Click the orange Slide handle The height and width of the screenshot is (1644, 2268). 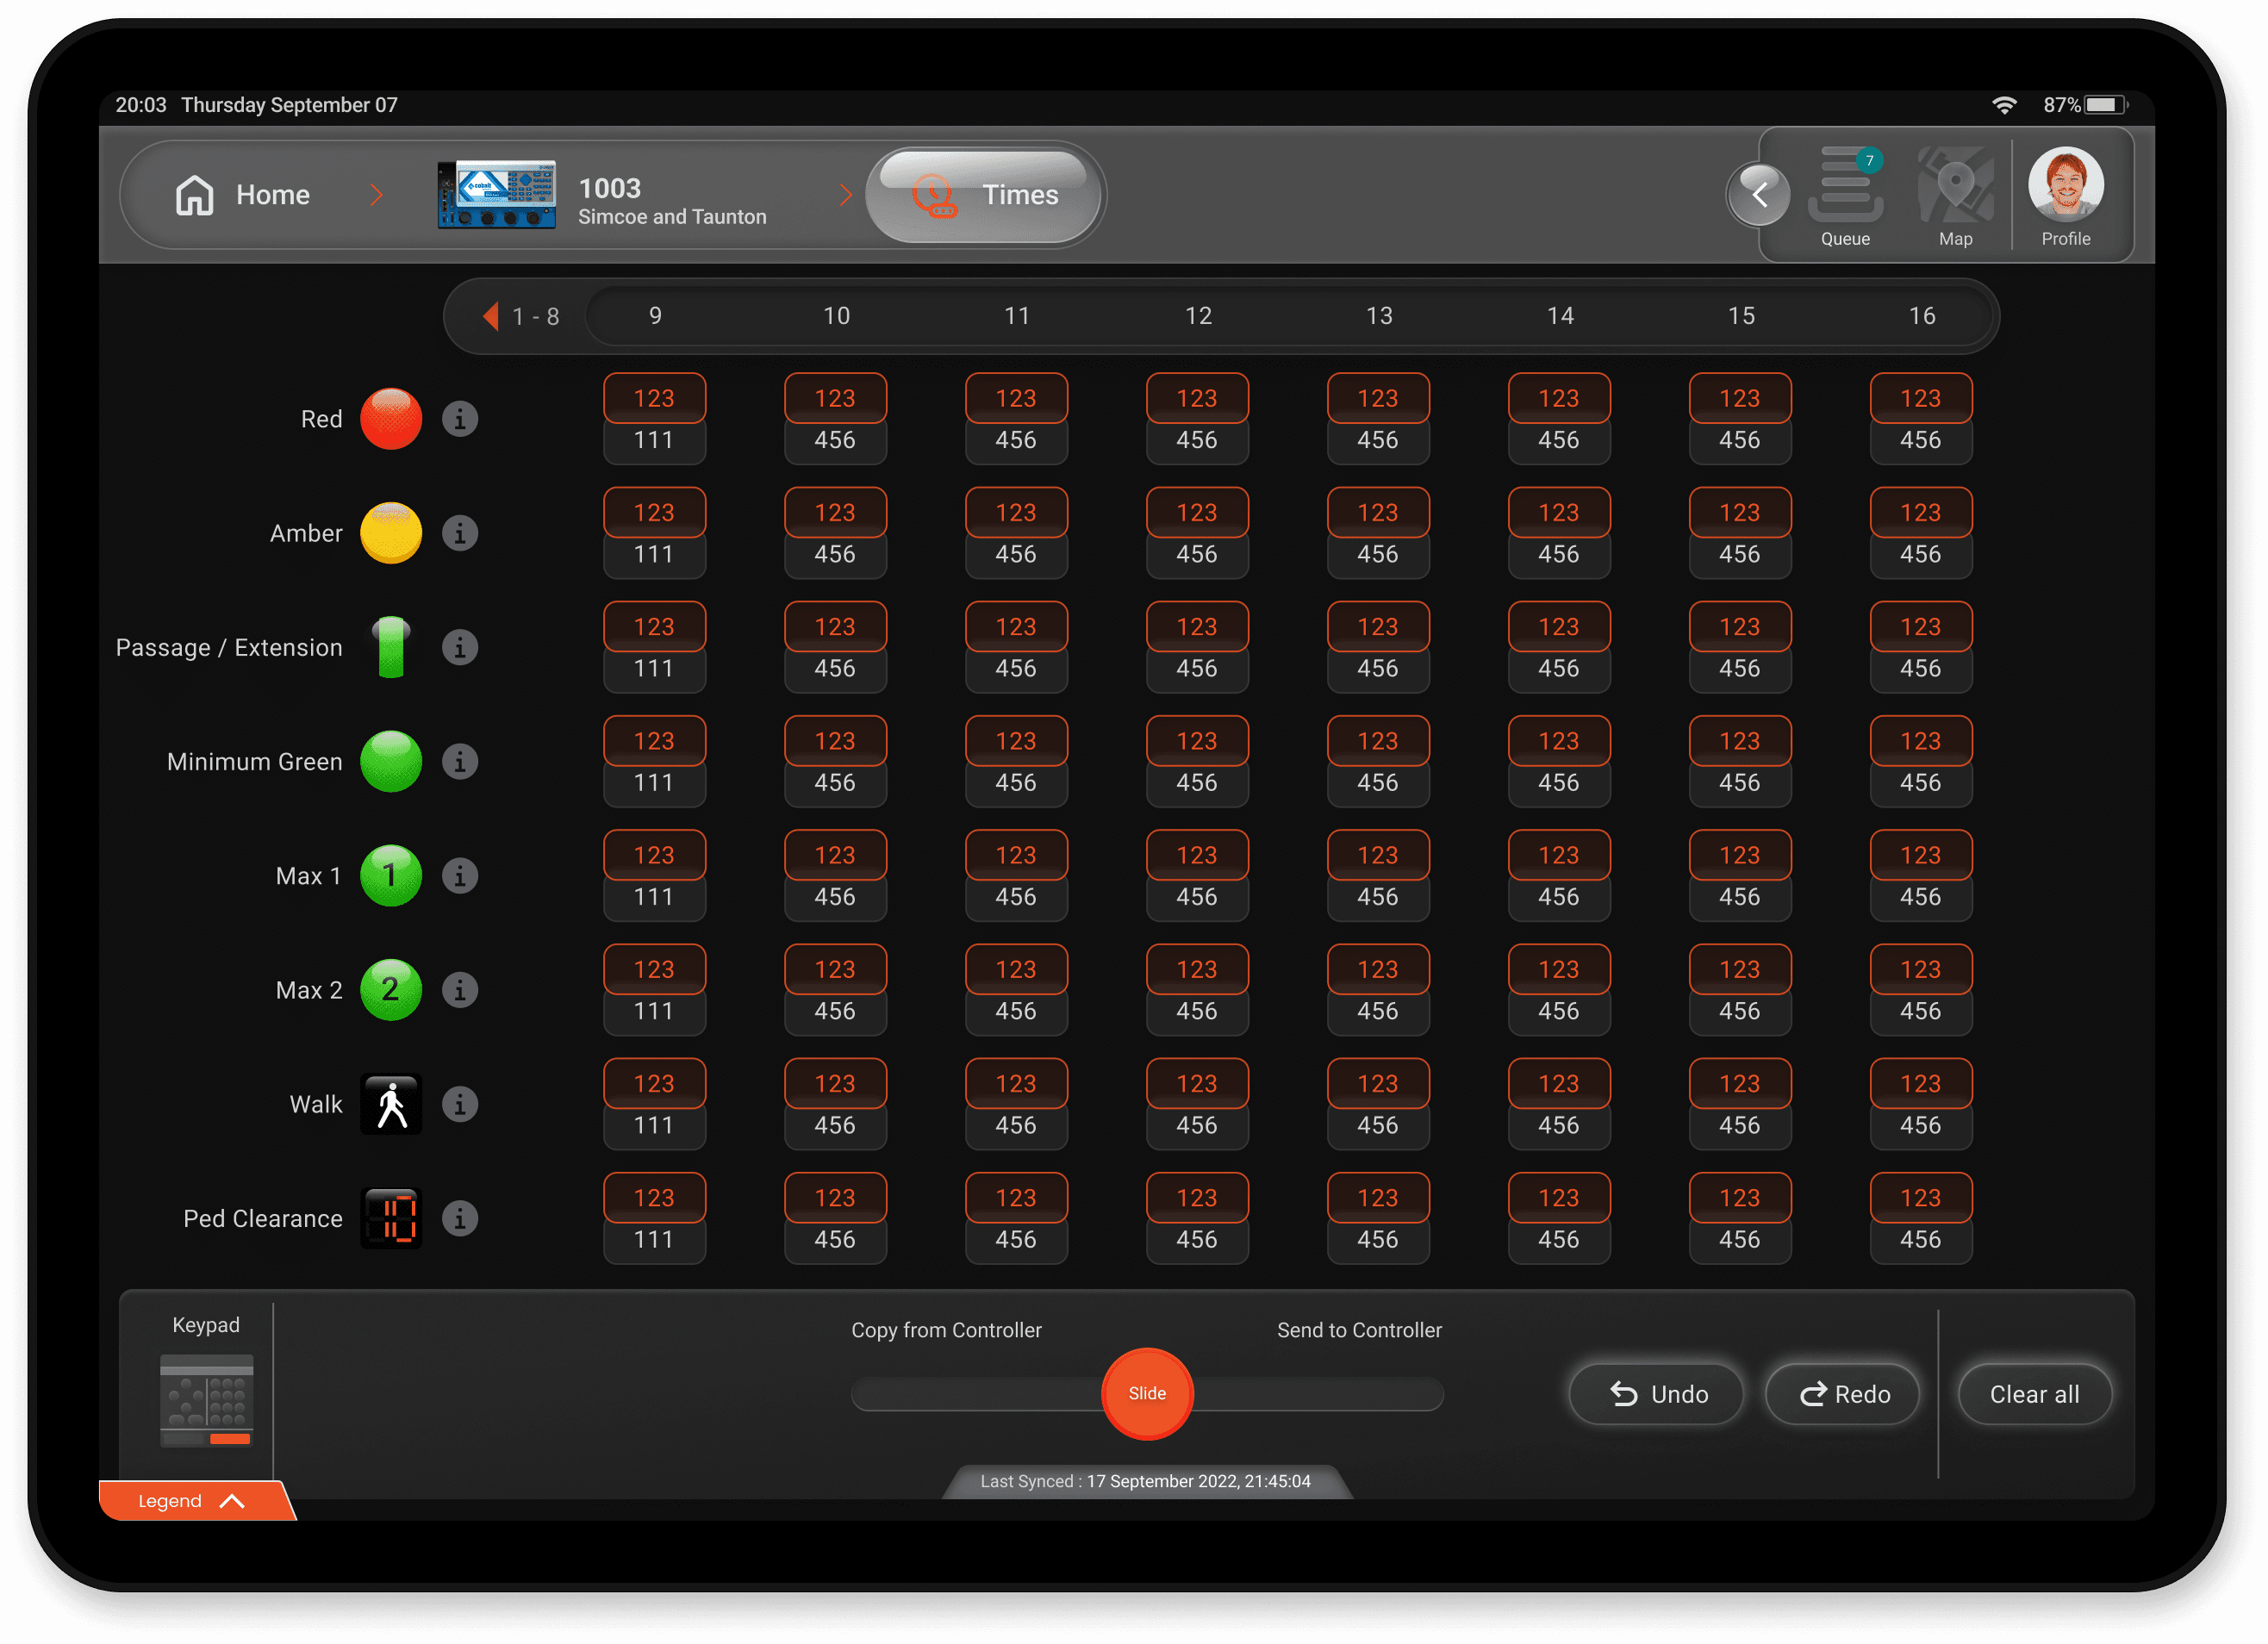[x=1147, y=1394]
